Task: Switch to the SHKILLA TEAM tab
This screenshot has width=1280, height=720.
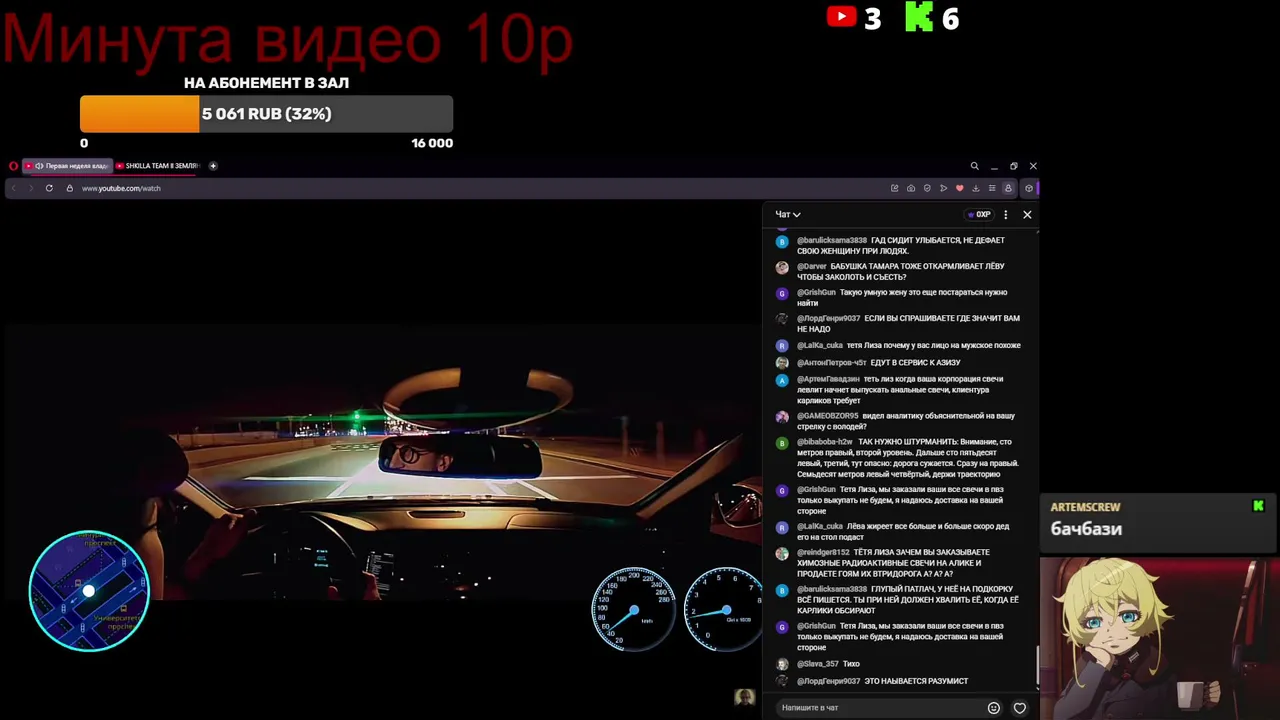Action: coord(158,166)
